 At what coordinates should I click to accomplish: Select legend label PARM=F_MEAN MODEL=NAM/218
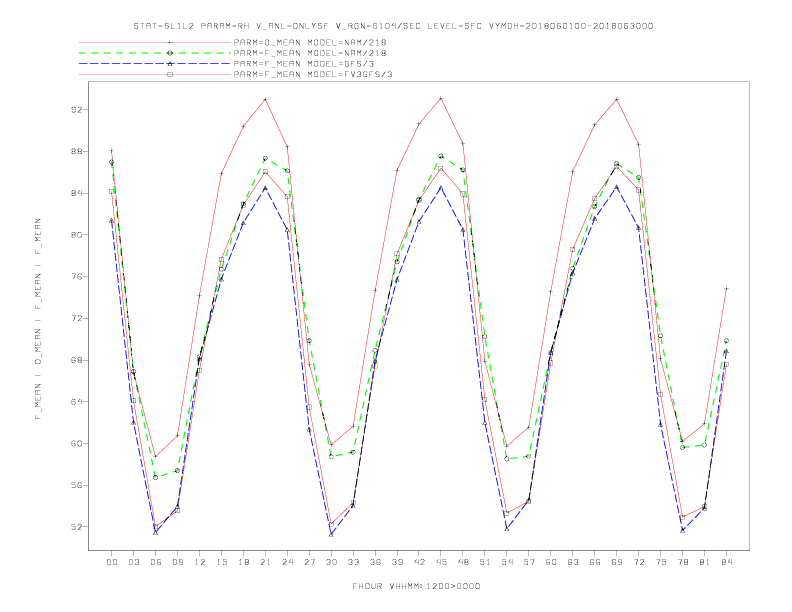coord(310,53)
